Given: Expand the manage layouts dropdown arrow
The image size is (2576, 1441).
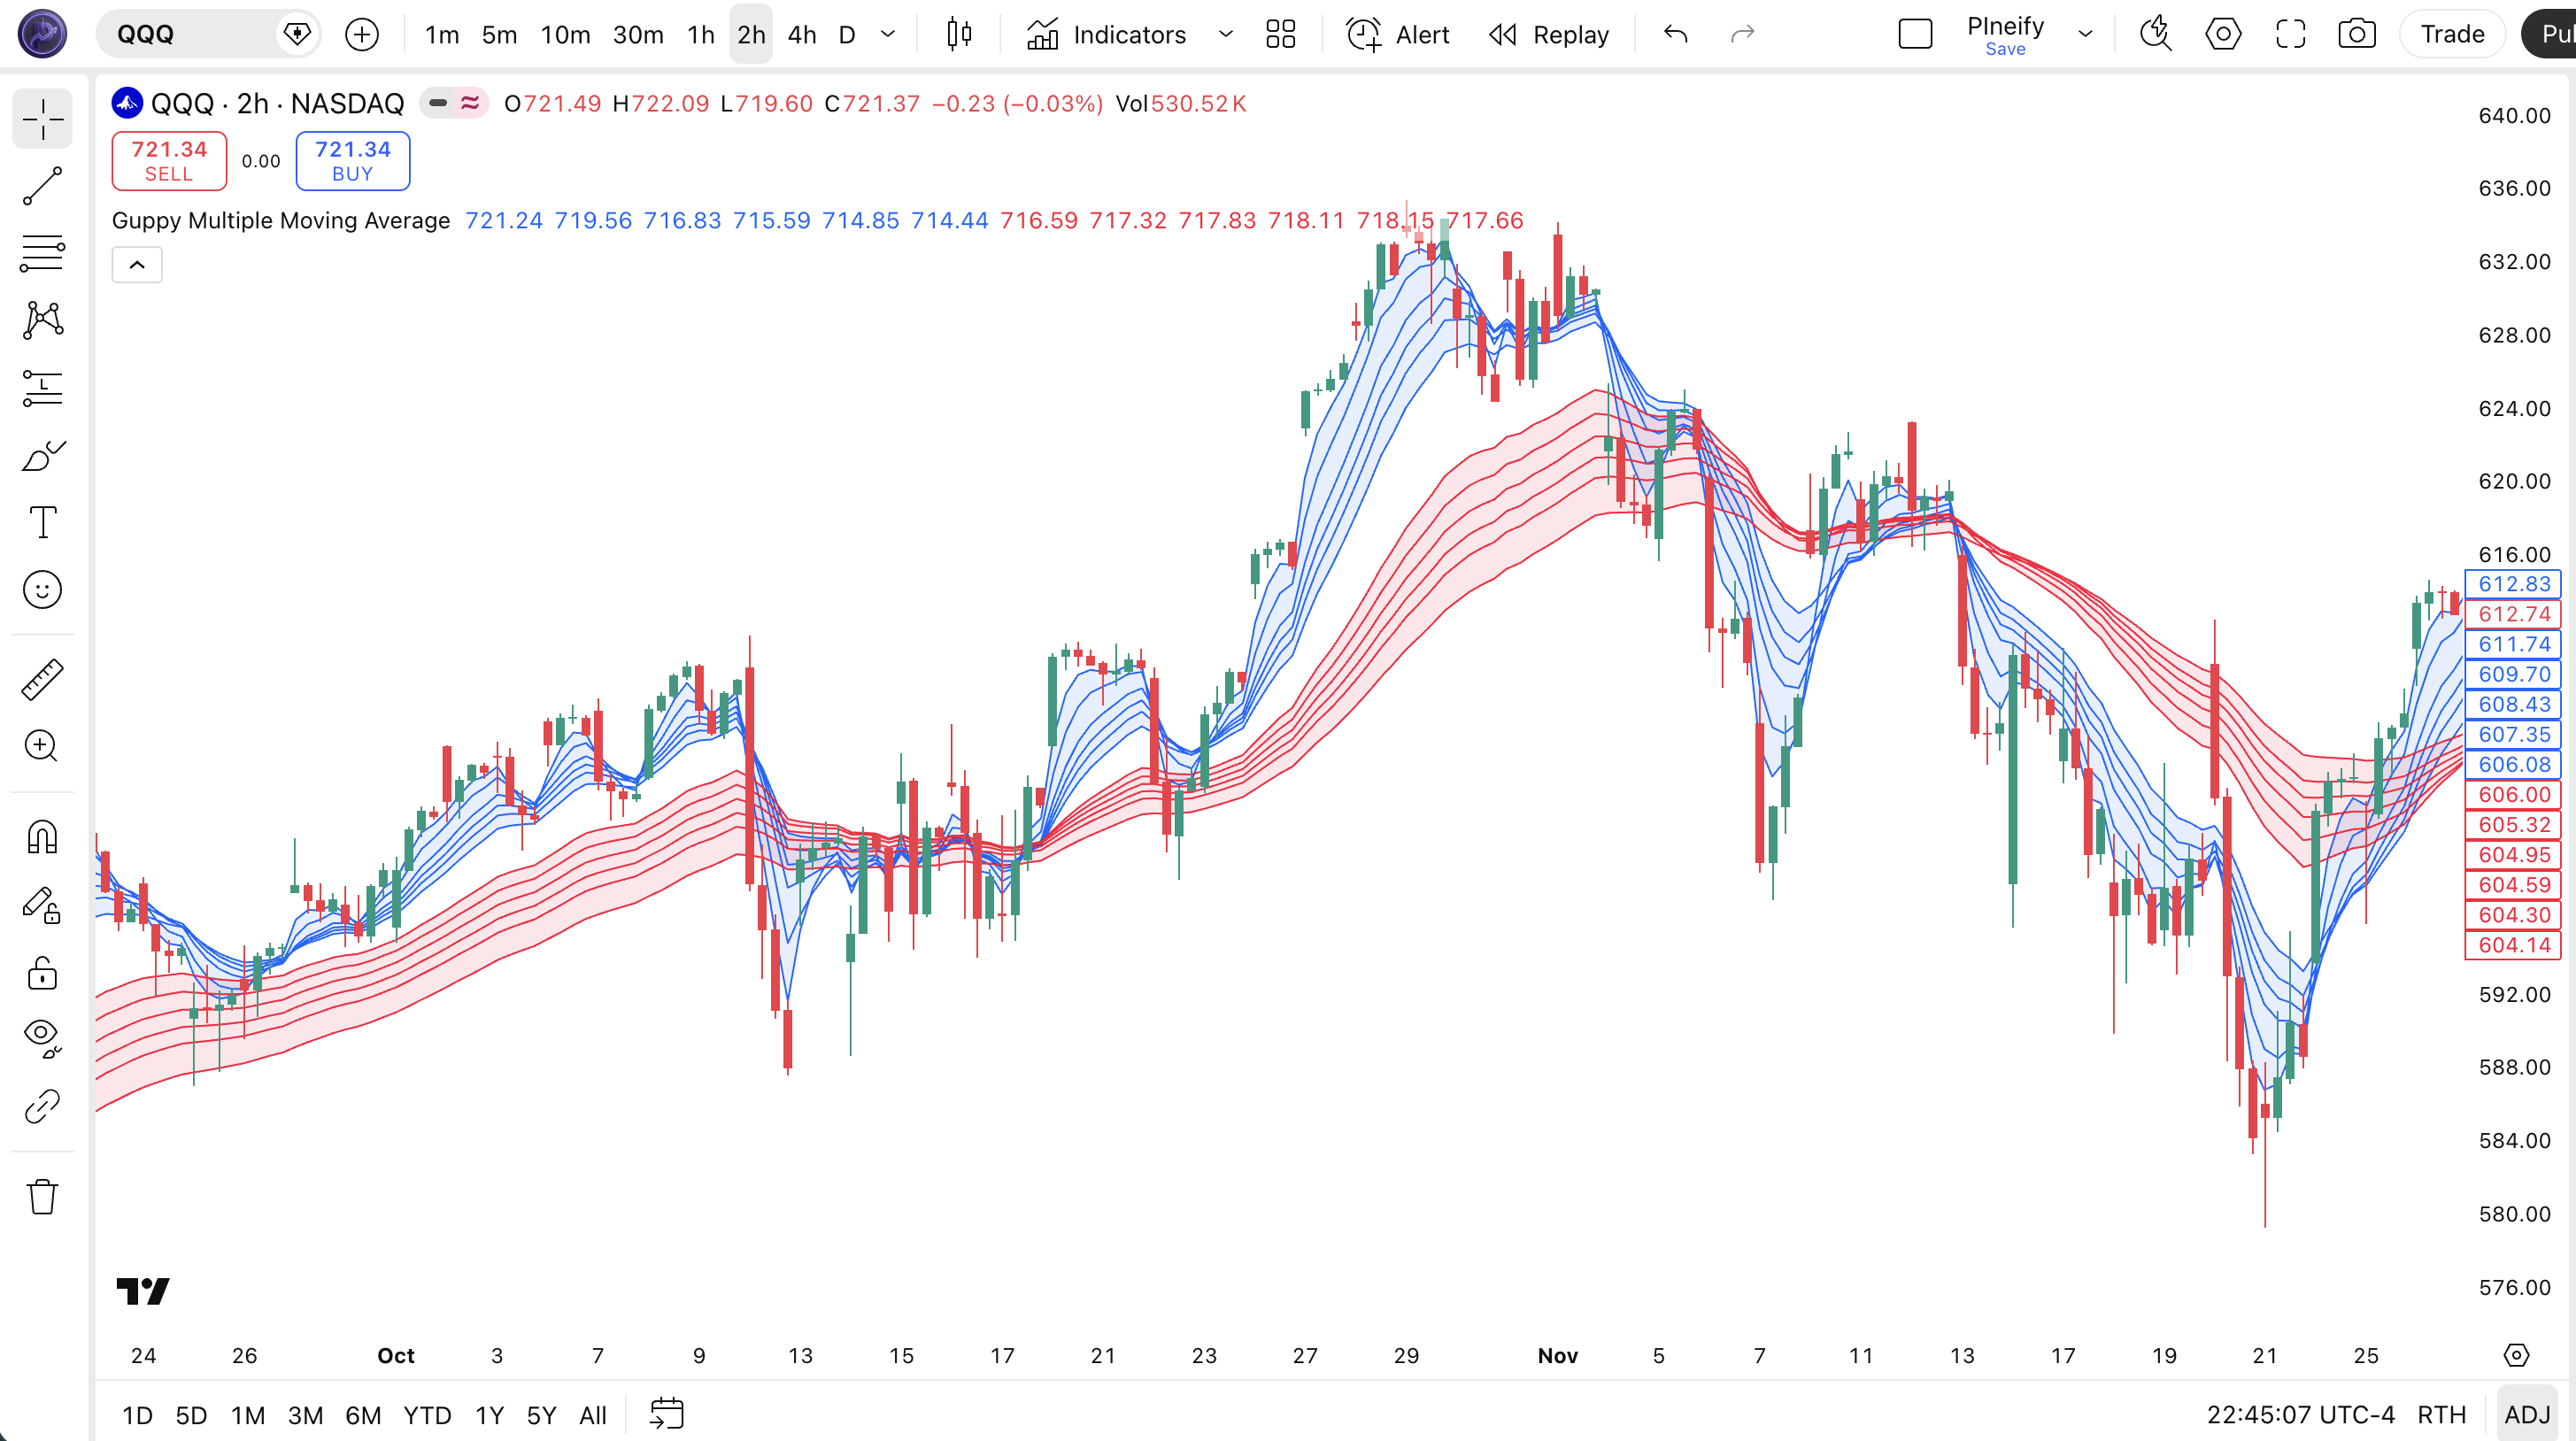Looking at the screenshot, I should [2085, 34].
